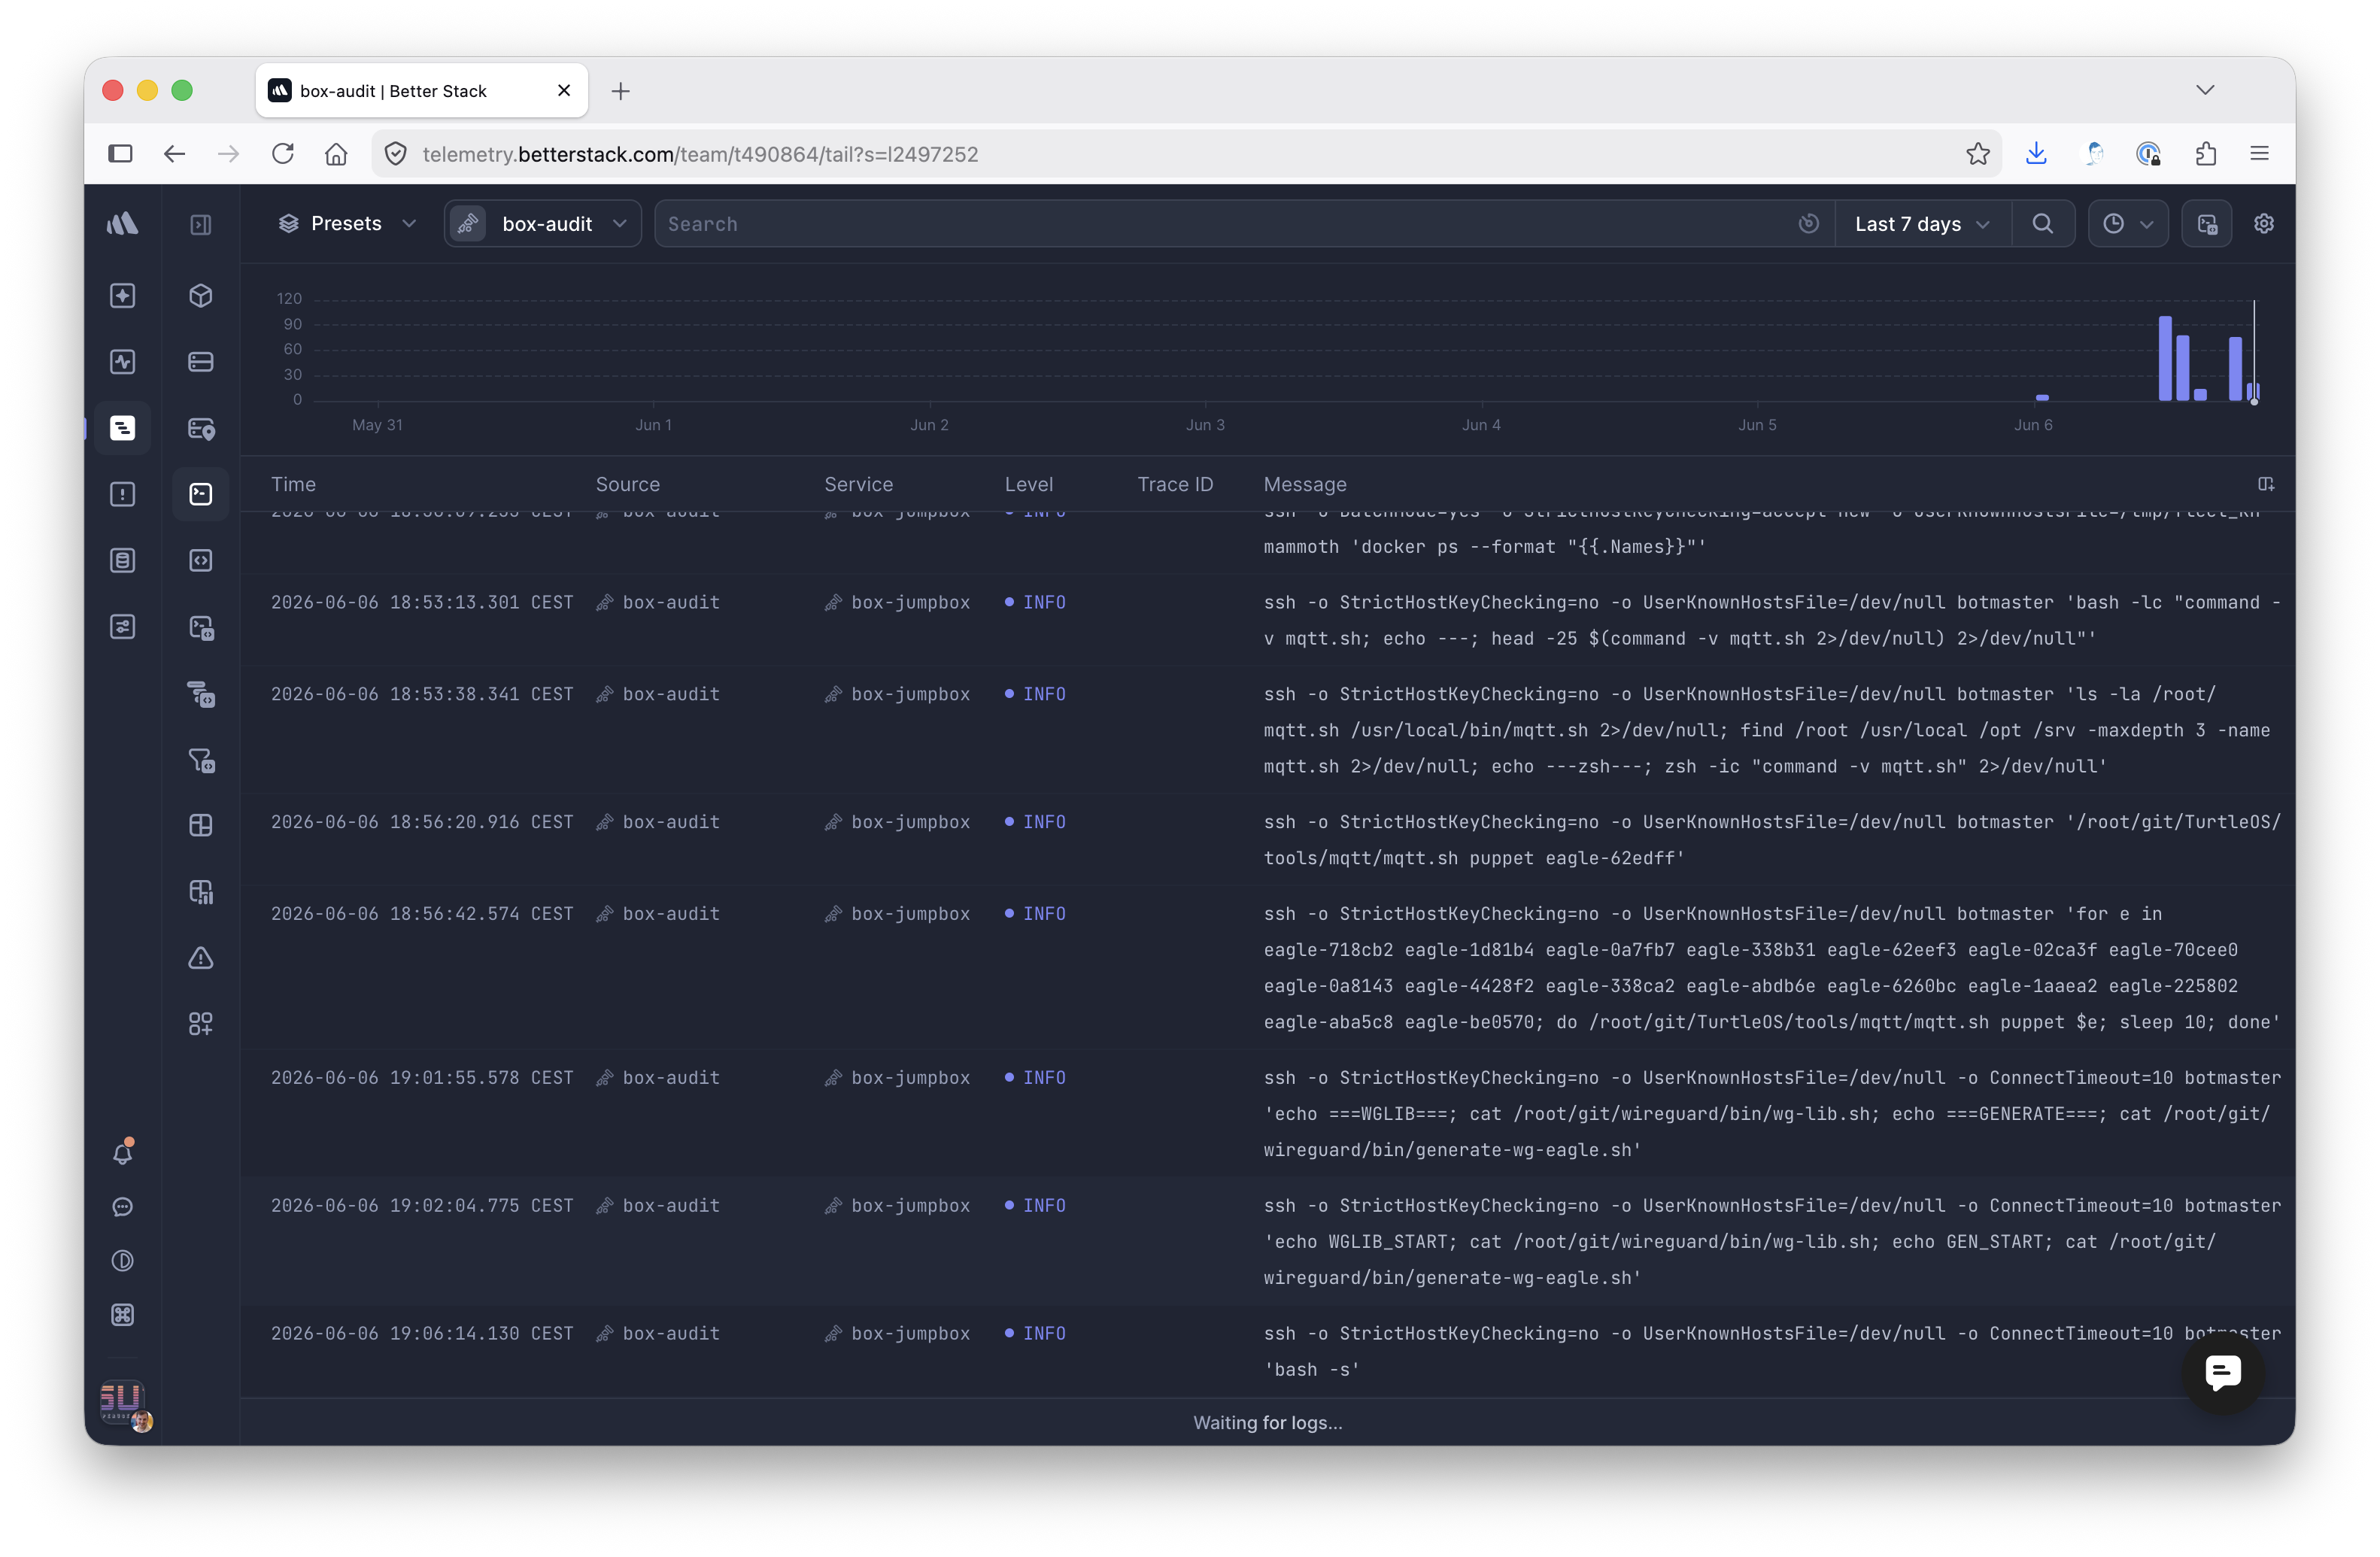The image size is (2380, 1557).
Task: Open the card with shield icon
Action: [x=201, y=429]
